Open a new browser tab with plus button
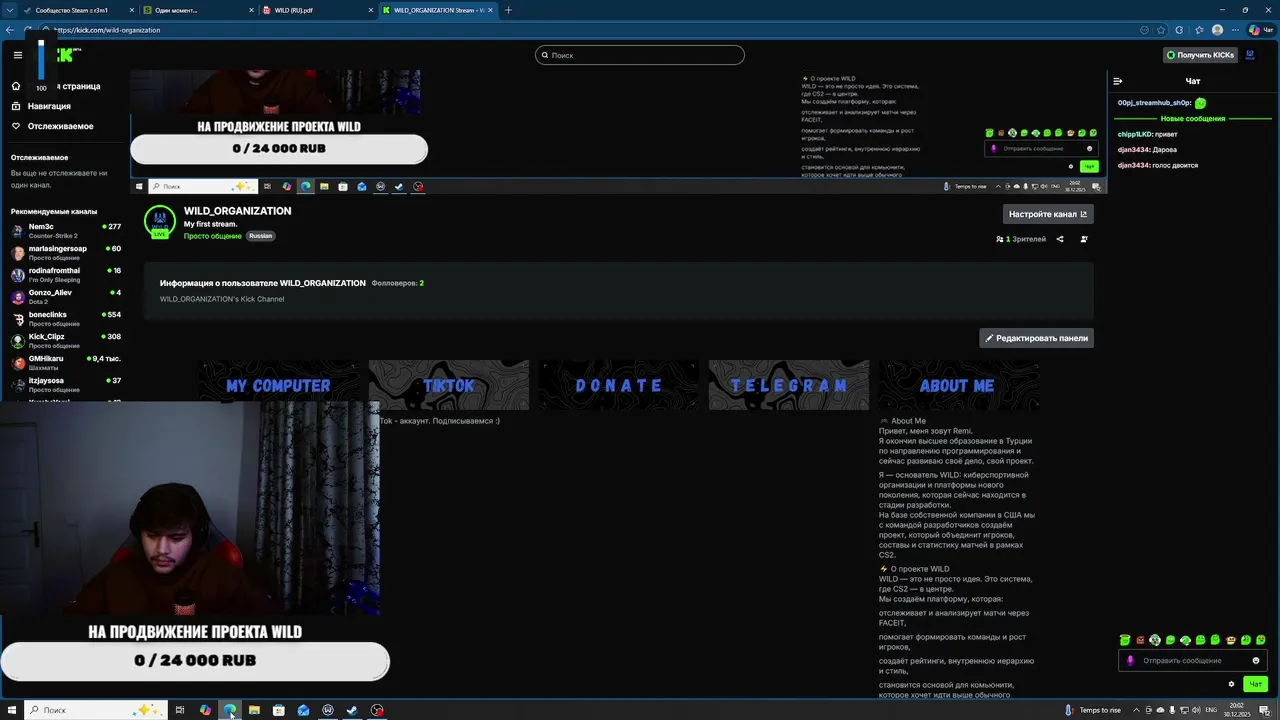Viewport: 1280px width, 720px height. pos(508,10)
